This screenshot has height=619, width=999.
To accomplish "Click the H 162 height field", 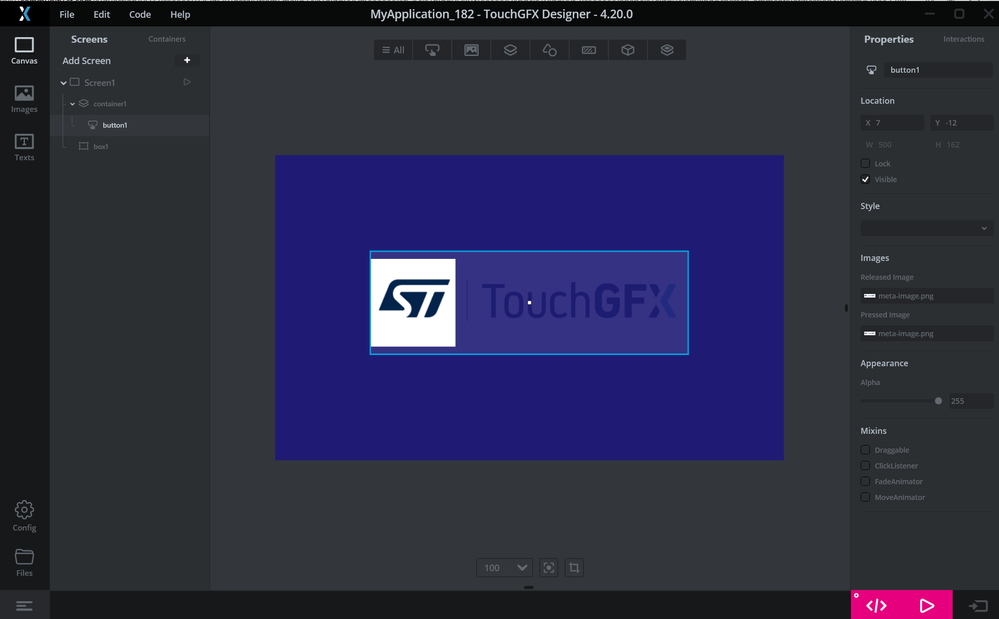I will 961,145.
